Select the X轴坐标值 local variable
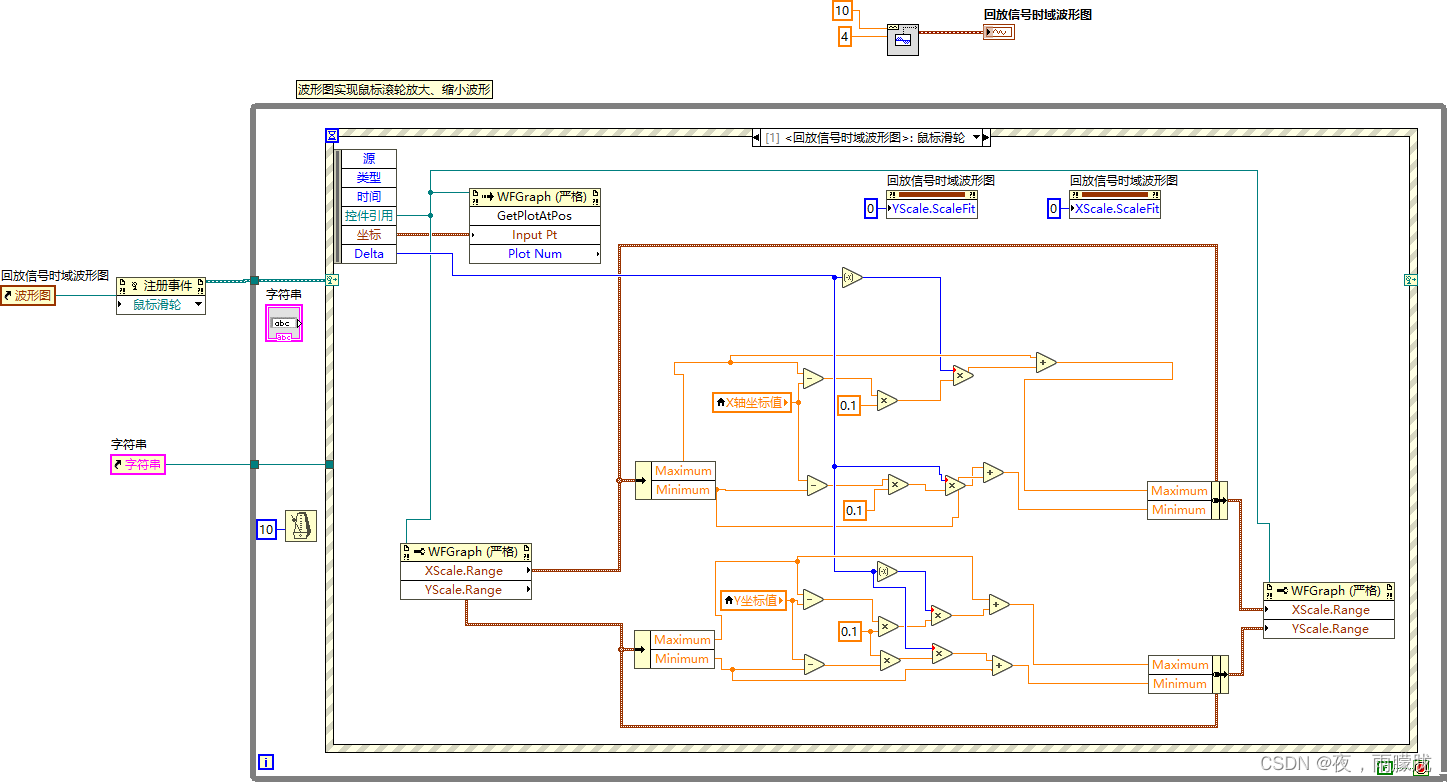The width and height of the screenshot is (1447, 782). pyautogui.click(x=752, y=402)
